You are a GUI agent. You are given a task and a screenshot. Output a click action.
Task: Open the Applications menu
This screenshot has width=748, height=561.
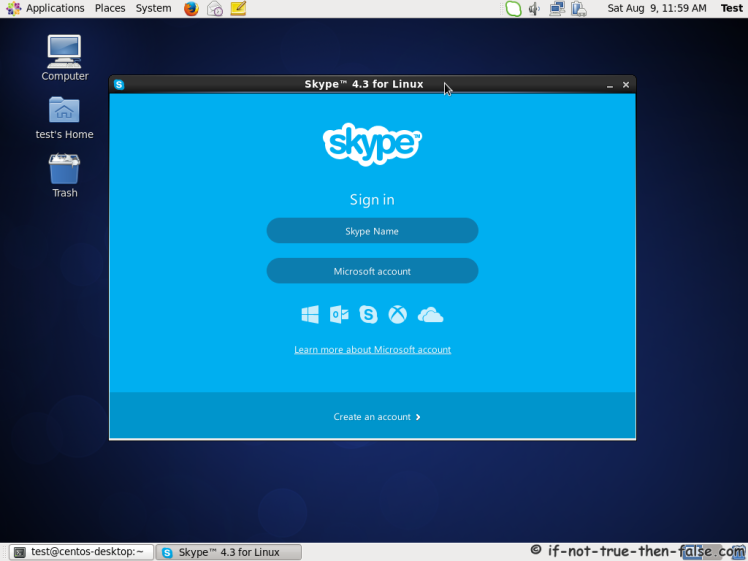coord(55,8)
